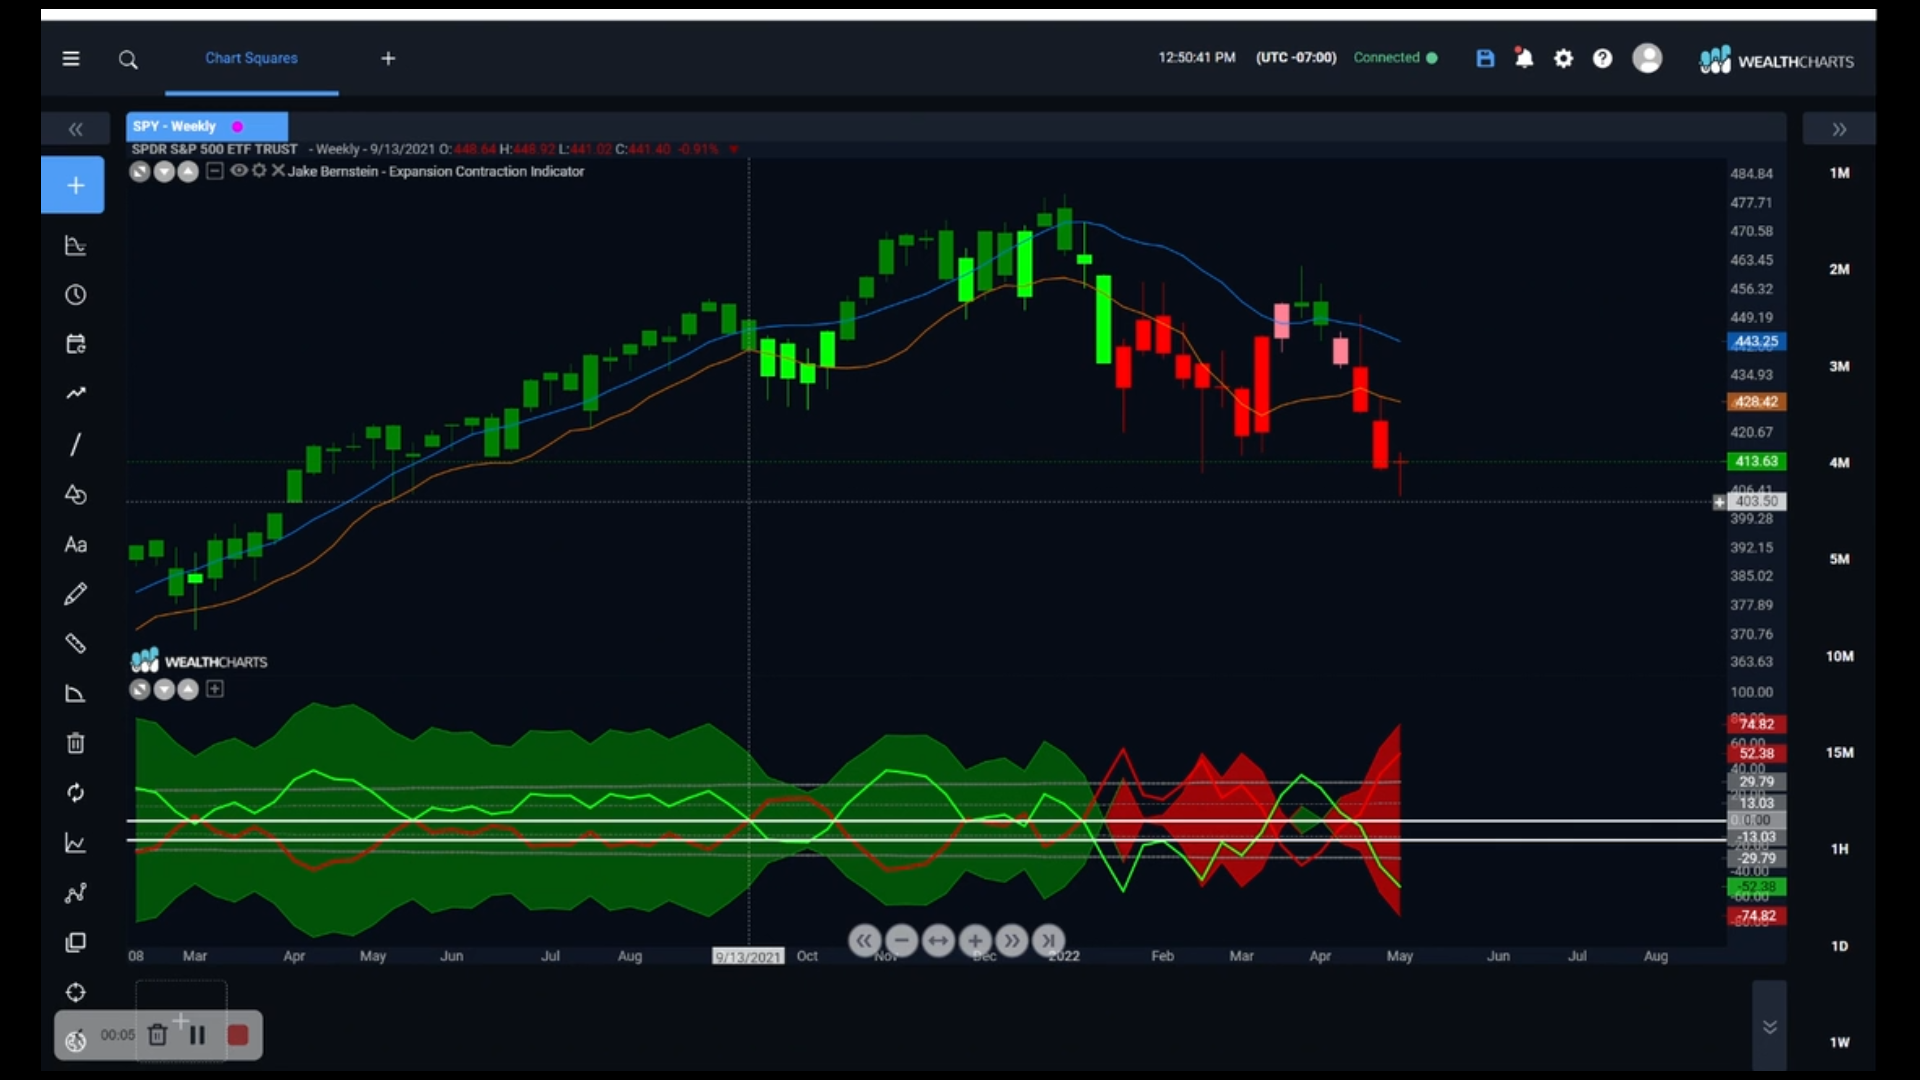Open the symbol search magnifier
The image size is (1920, 1080).
click(x=128, y=60)
